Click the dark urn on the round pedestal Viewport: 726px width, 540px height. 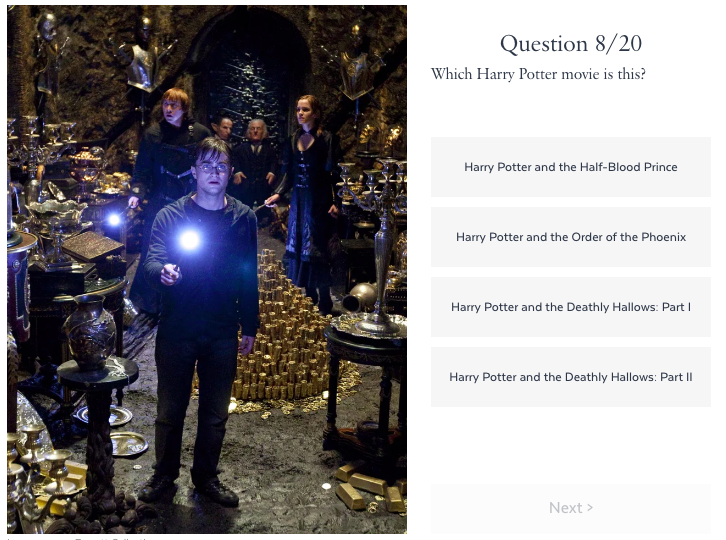click(x=90, y=331)
